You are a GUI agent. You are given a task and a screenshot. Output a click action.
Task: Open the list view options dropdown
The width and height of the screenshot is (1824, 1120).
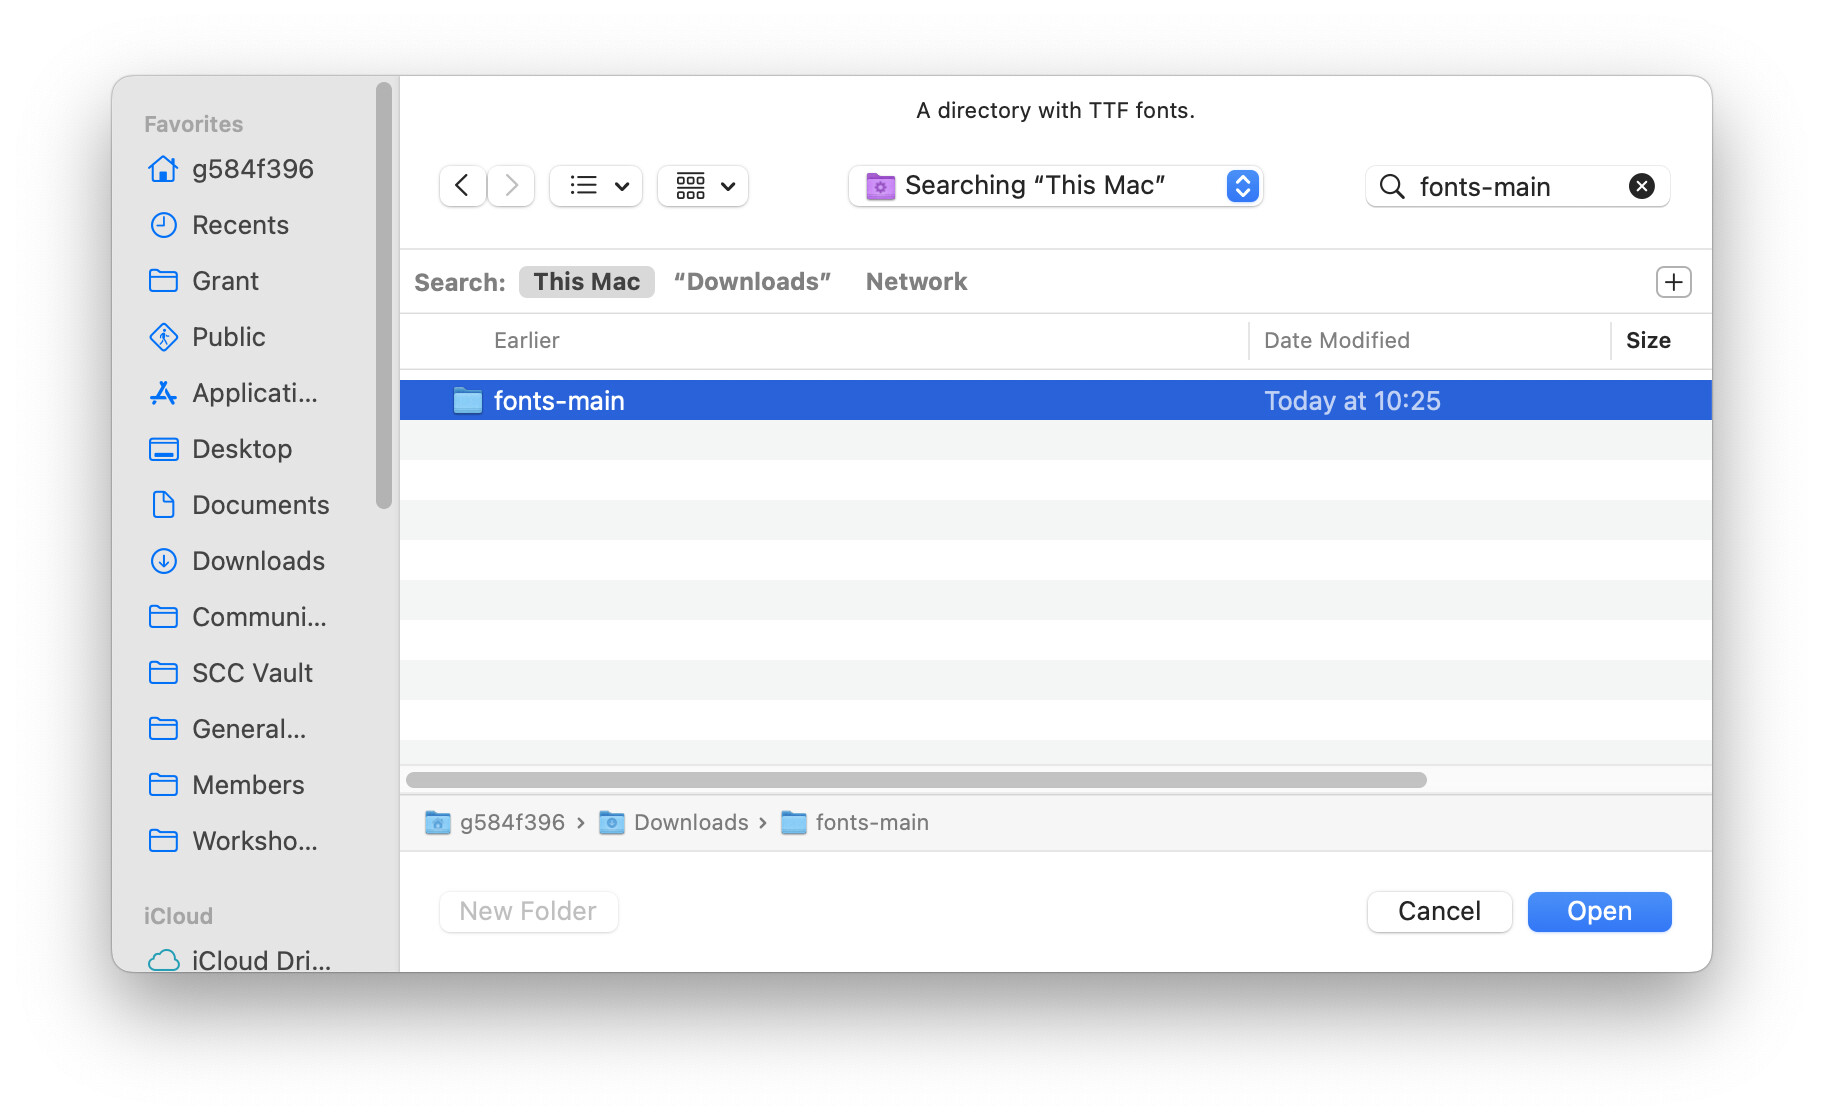click(596, 186)
